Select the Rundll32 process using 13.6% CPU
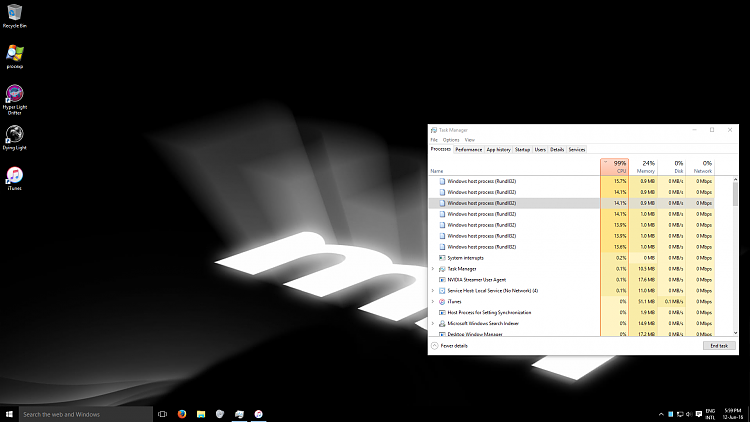The width and height of the screenshot is (750, 422). tap(572, 247)
